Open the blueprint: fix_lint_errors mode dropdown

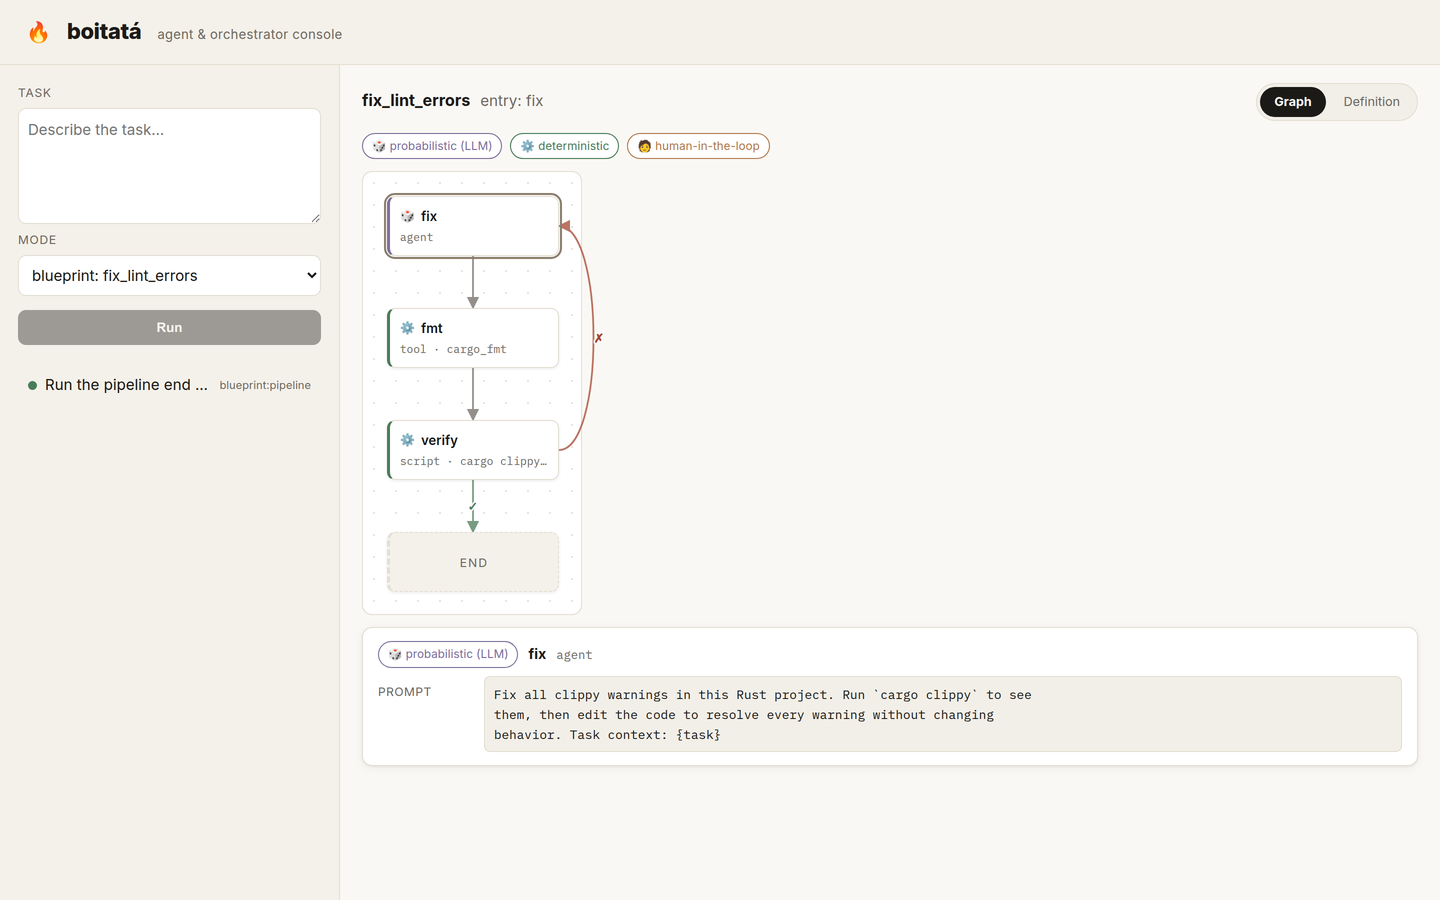coord(169,276)
